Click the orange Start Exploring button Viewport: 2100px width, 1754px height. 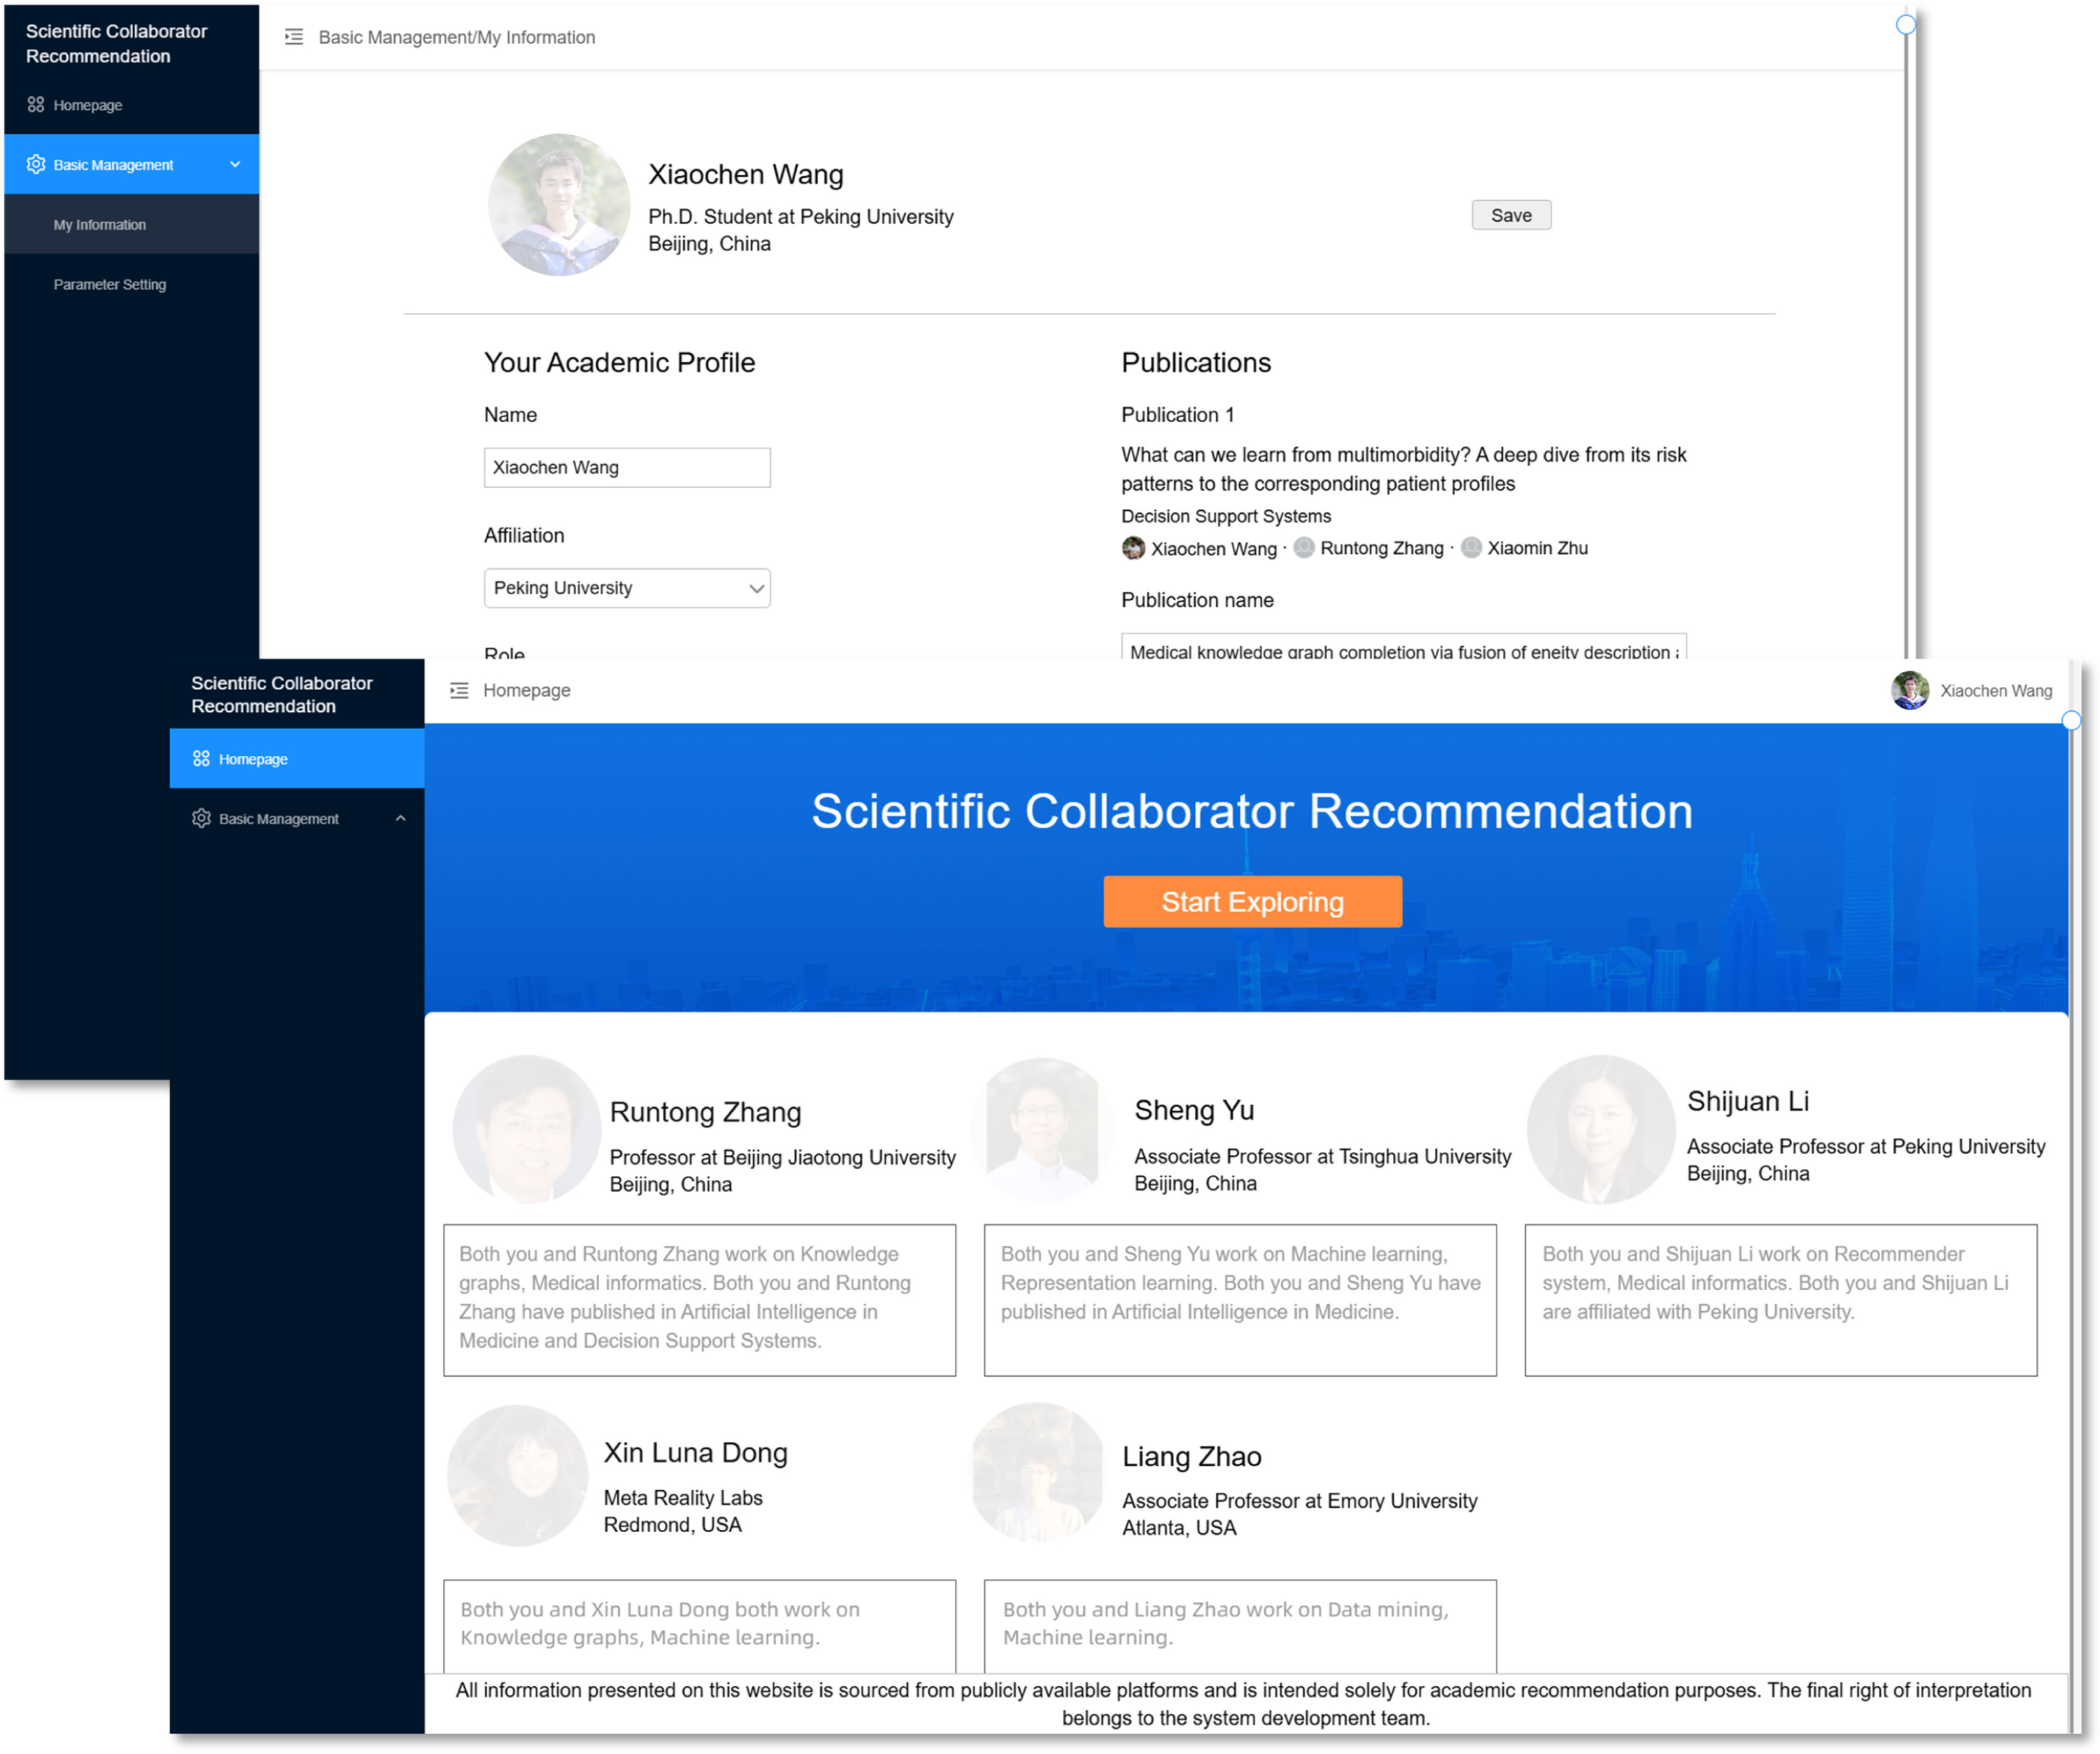1252,902
